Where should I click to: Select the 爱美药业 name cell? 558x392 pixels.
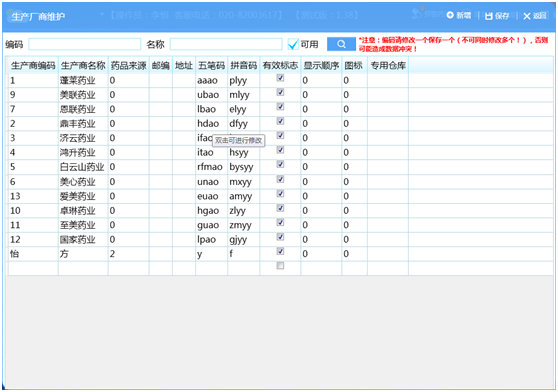coord(83,196)
